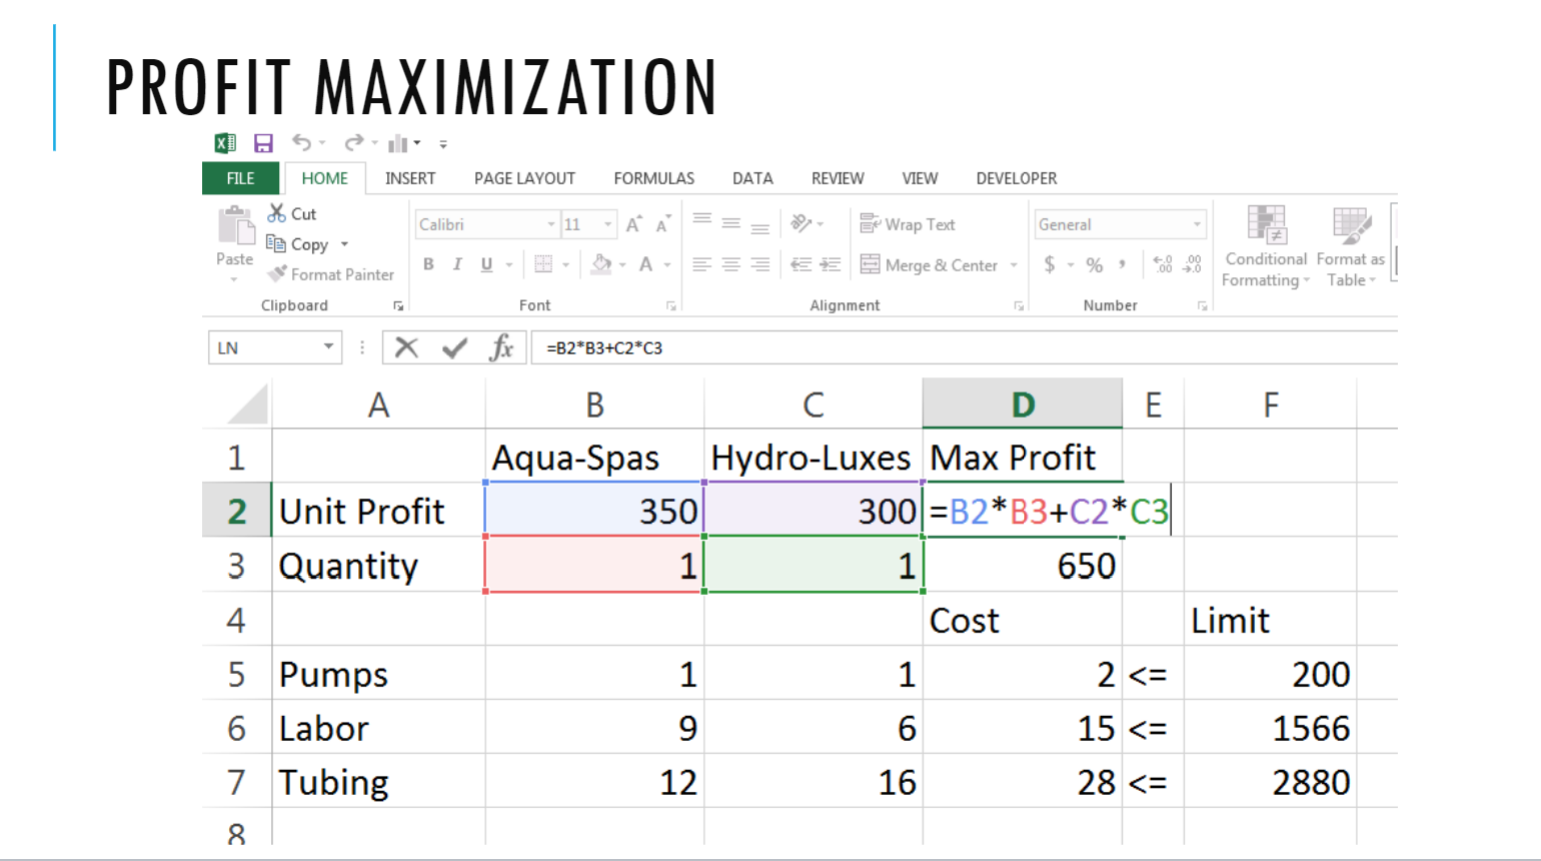Click the Merge & Center icon

(x=870, y=265)
